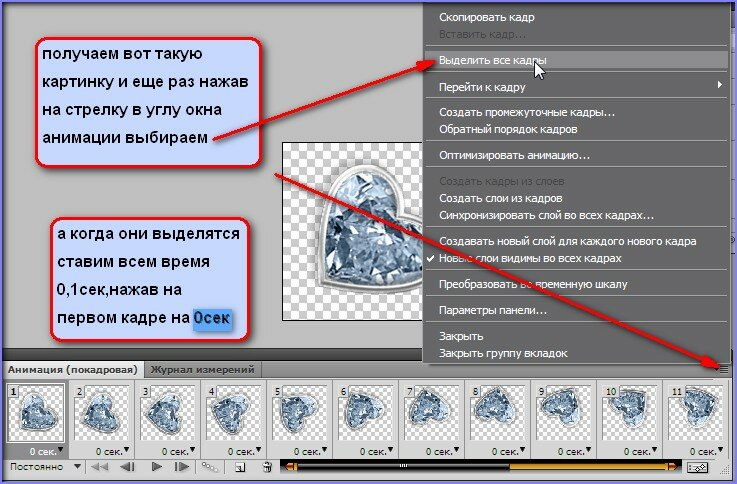This screenshot has height=484, width=737.
Task: Click convert to timeline icon at bottom right
Action: (x=697, y=467)
